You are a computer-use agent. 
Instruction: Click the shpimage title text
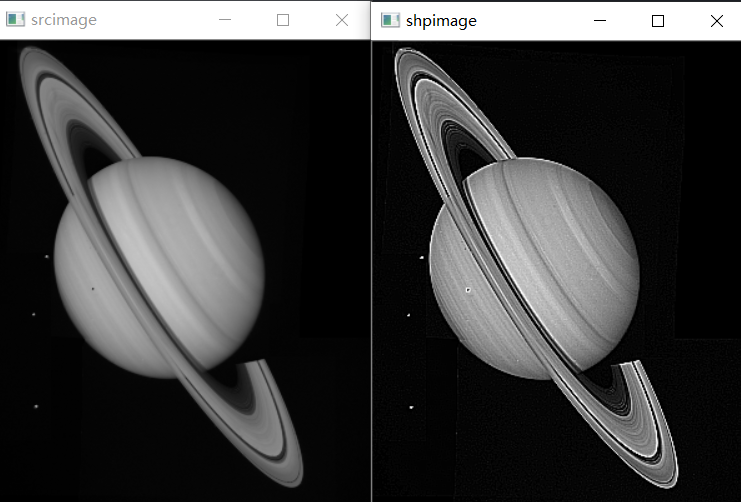[441, 21]
